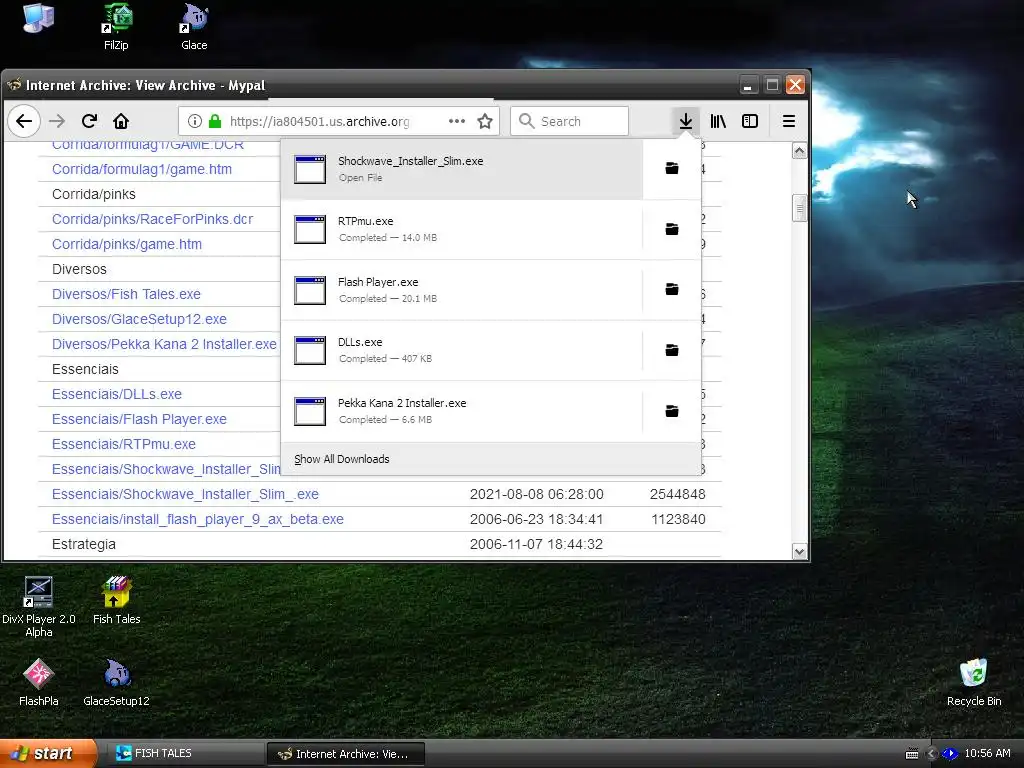This screenshot has height=768, width=1024.
Task: Open the Library toolbar button
Action: point(718,121)
